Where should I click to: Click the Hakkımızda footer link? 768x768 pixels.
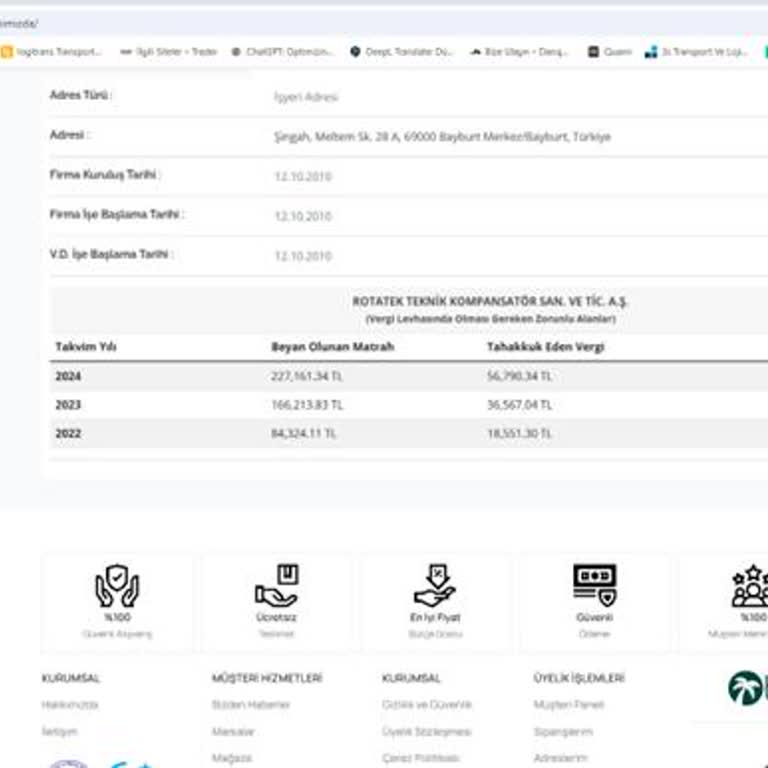tap(70, 705)
